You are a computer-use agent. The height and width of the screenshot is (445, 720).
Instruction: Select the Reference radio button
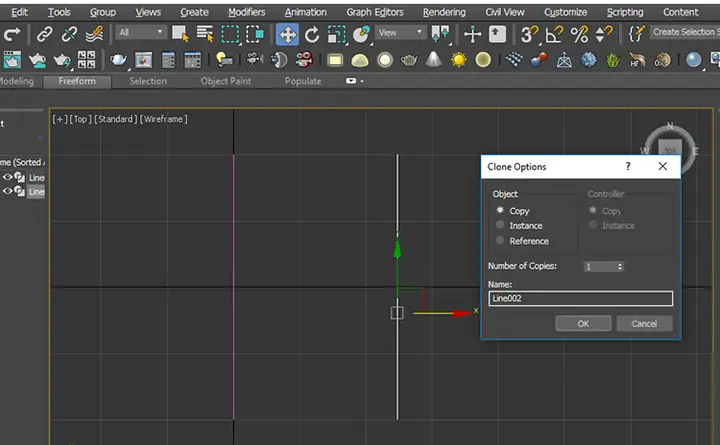[500, 240]
